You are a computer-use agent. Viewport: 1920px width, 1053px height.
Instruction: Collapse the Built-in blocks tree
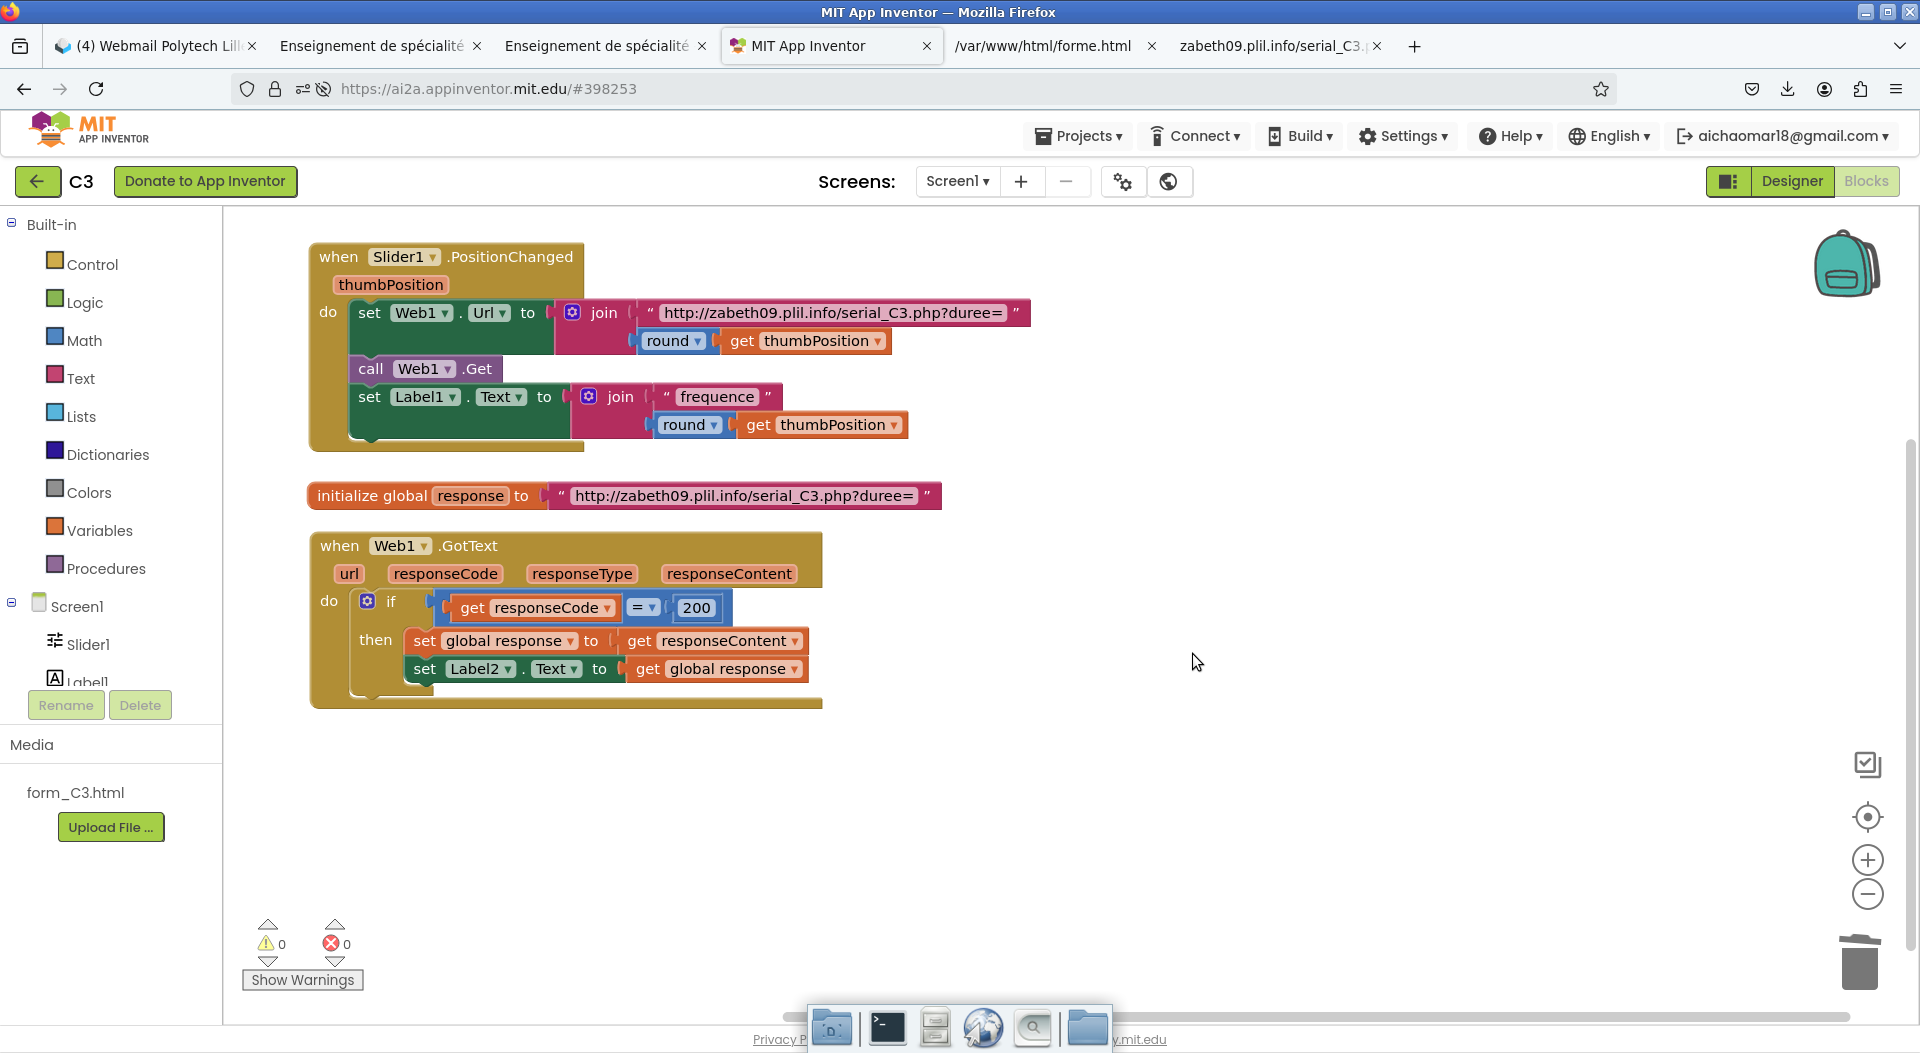point(12,224)
